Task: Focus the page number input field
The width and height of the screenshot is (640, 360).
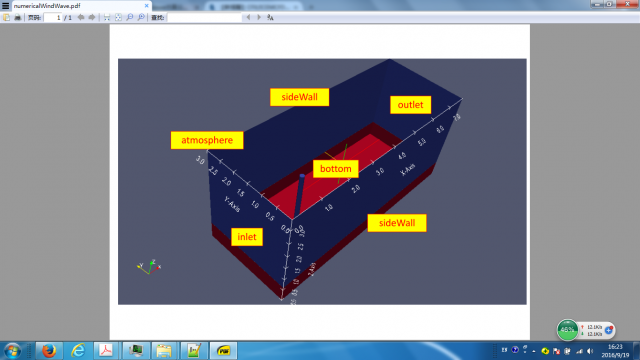Action: 53,18
